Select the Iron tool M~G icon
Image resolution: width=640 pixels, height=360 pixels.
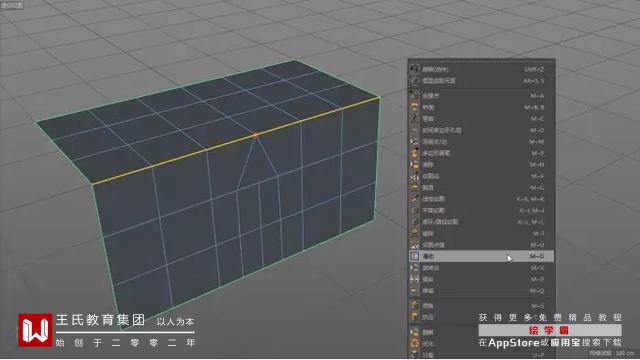pyautogui.click(x=415, y=187)
